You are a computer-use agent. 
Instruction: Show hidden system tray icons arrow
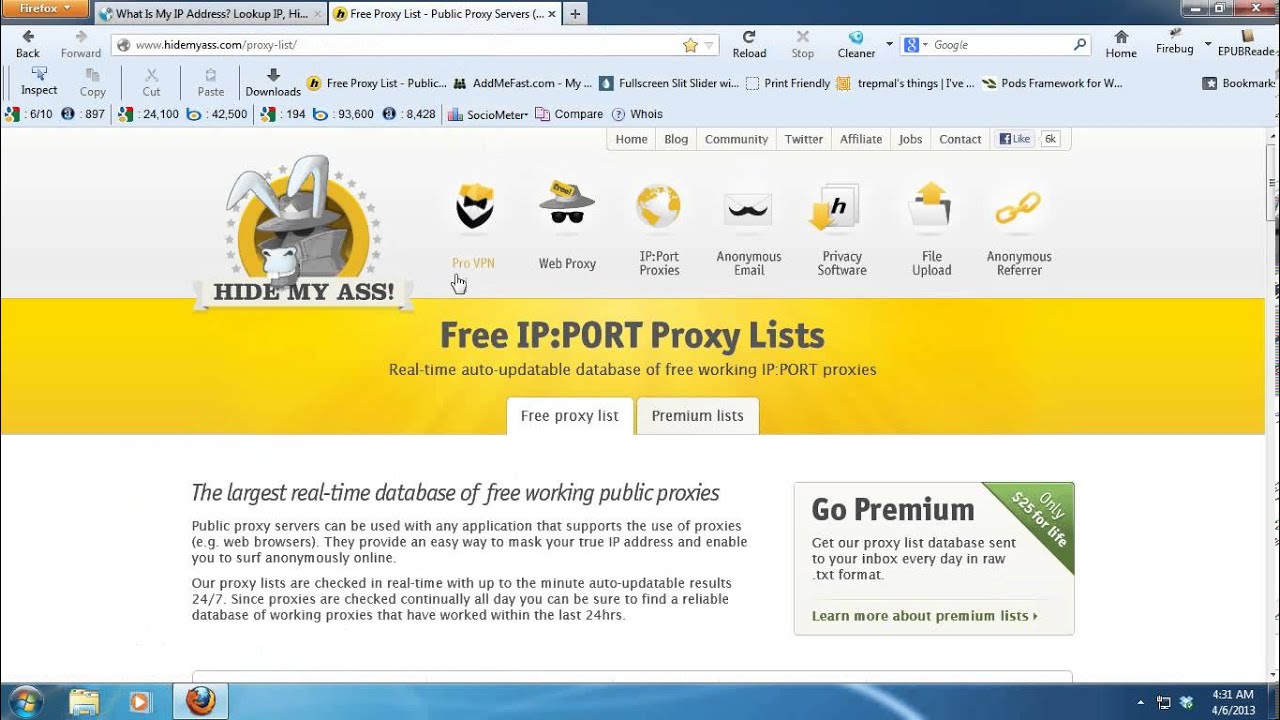[x=1141, y=703]
